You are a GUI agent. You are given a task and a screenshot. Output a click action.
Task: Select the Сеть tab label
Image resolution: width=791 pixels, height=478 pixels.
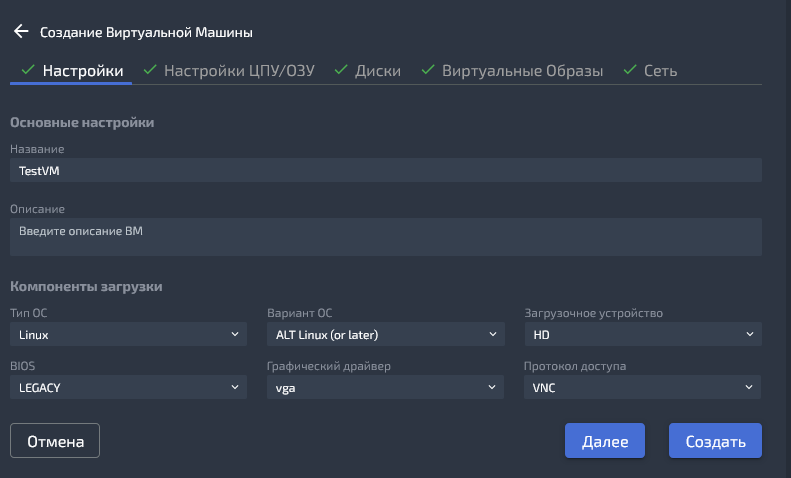[x=660, y=71]
